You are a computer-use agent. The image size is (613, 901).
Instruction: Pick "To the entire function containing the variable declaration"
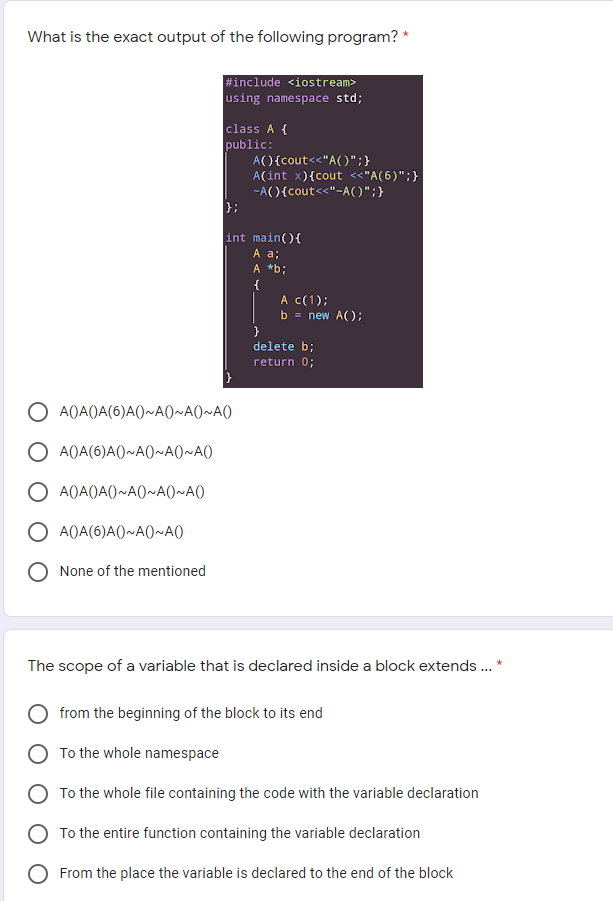click(x=38, y=833)
